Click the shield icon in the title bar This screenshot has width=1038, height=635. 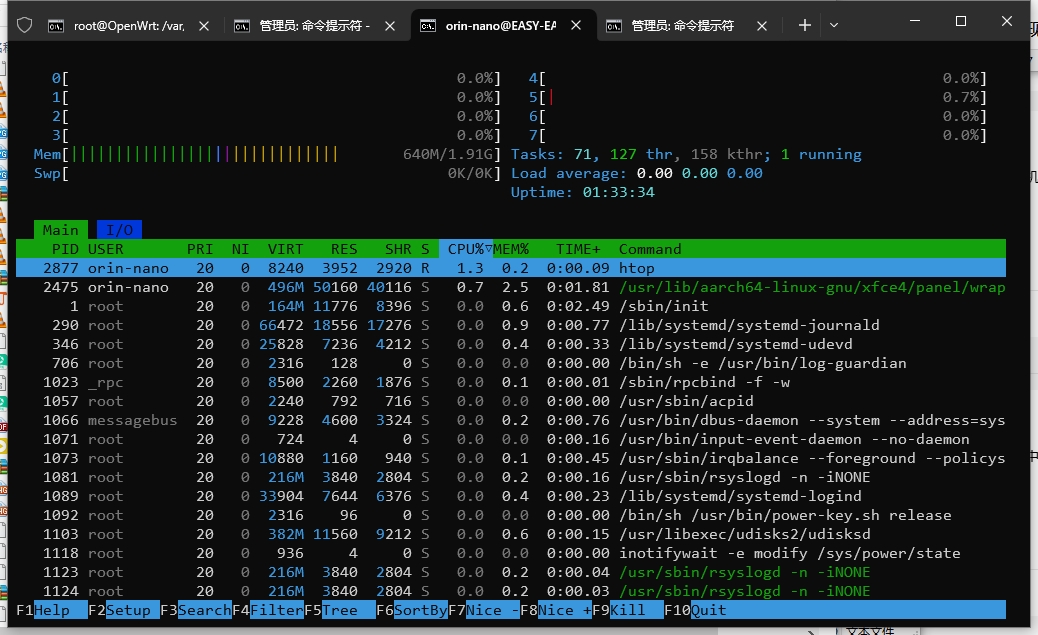[x=25, y=25]
